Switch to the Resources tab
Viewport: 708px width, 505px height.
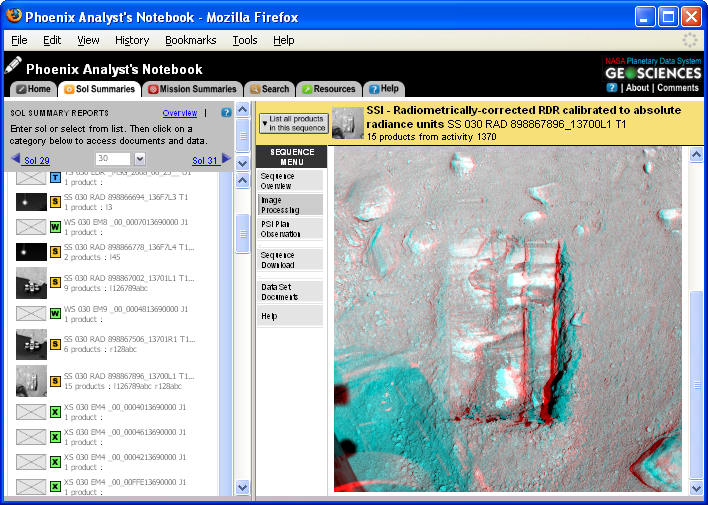(328, 89)
